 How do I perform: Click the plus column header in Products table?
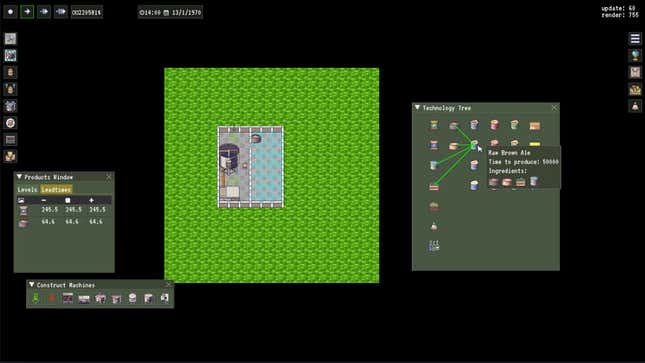click(x=91, y=200)
